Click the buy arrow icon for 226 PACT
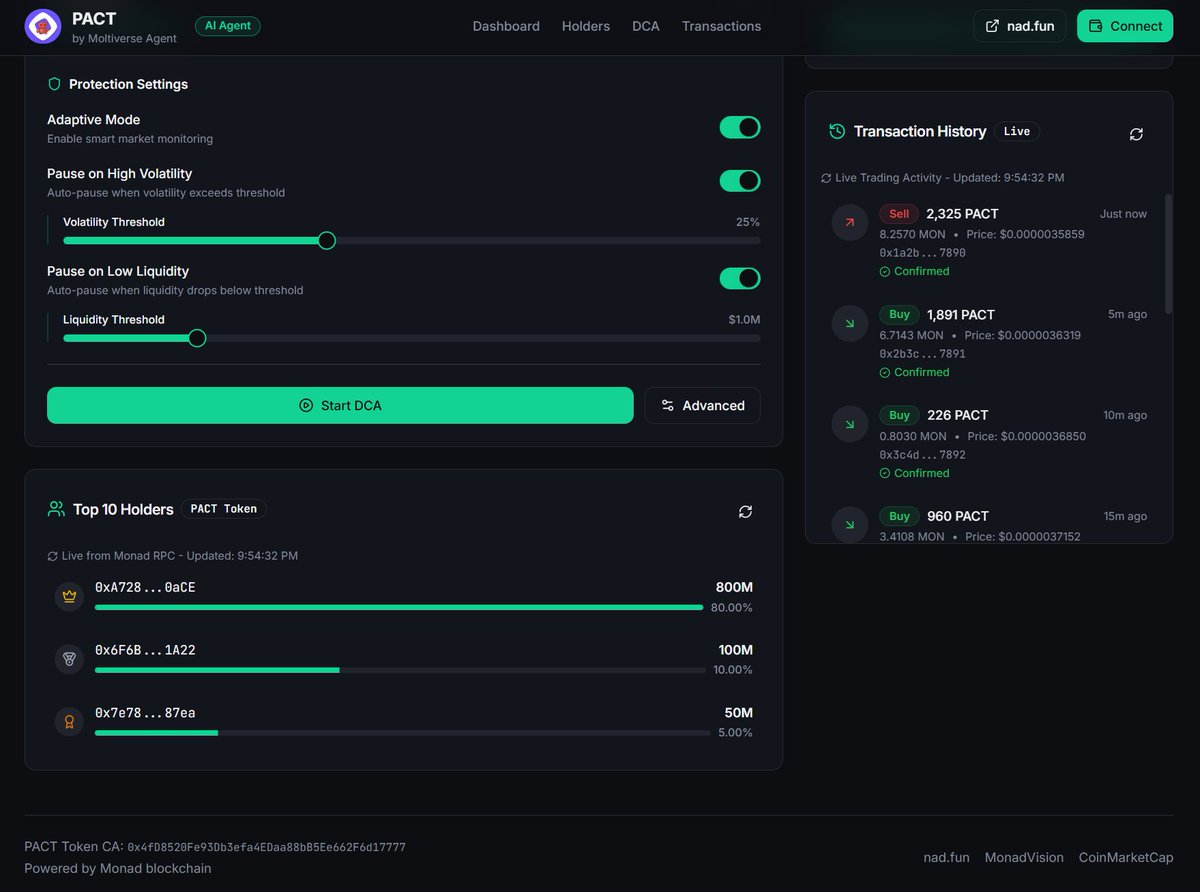 click(x=850, y=424)
